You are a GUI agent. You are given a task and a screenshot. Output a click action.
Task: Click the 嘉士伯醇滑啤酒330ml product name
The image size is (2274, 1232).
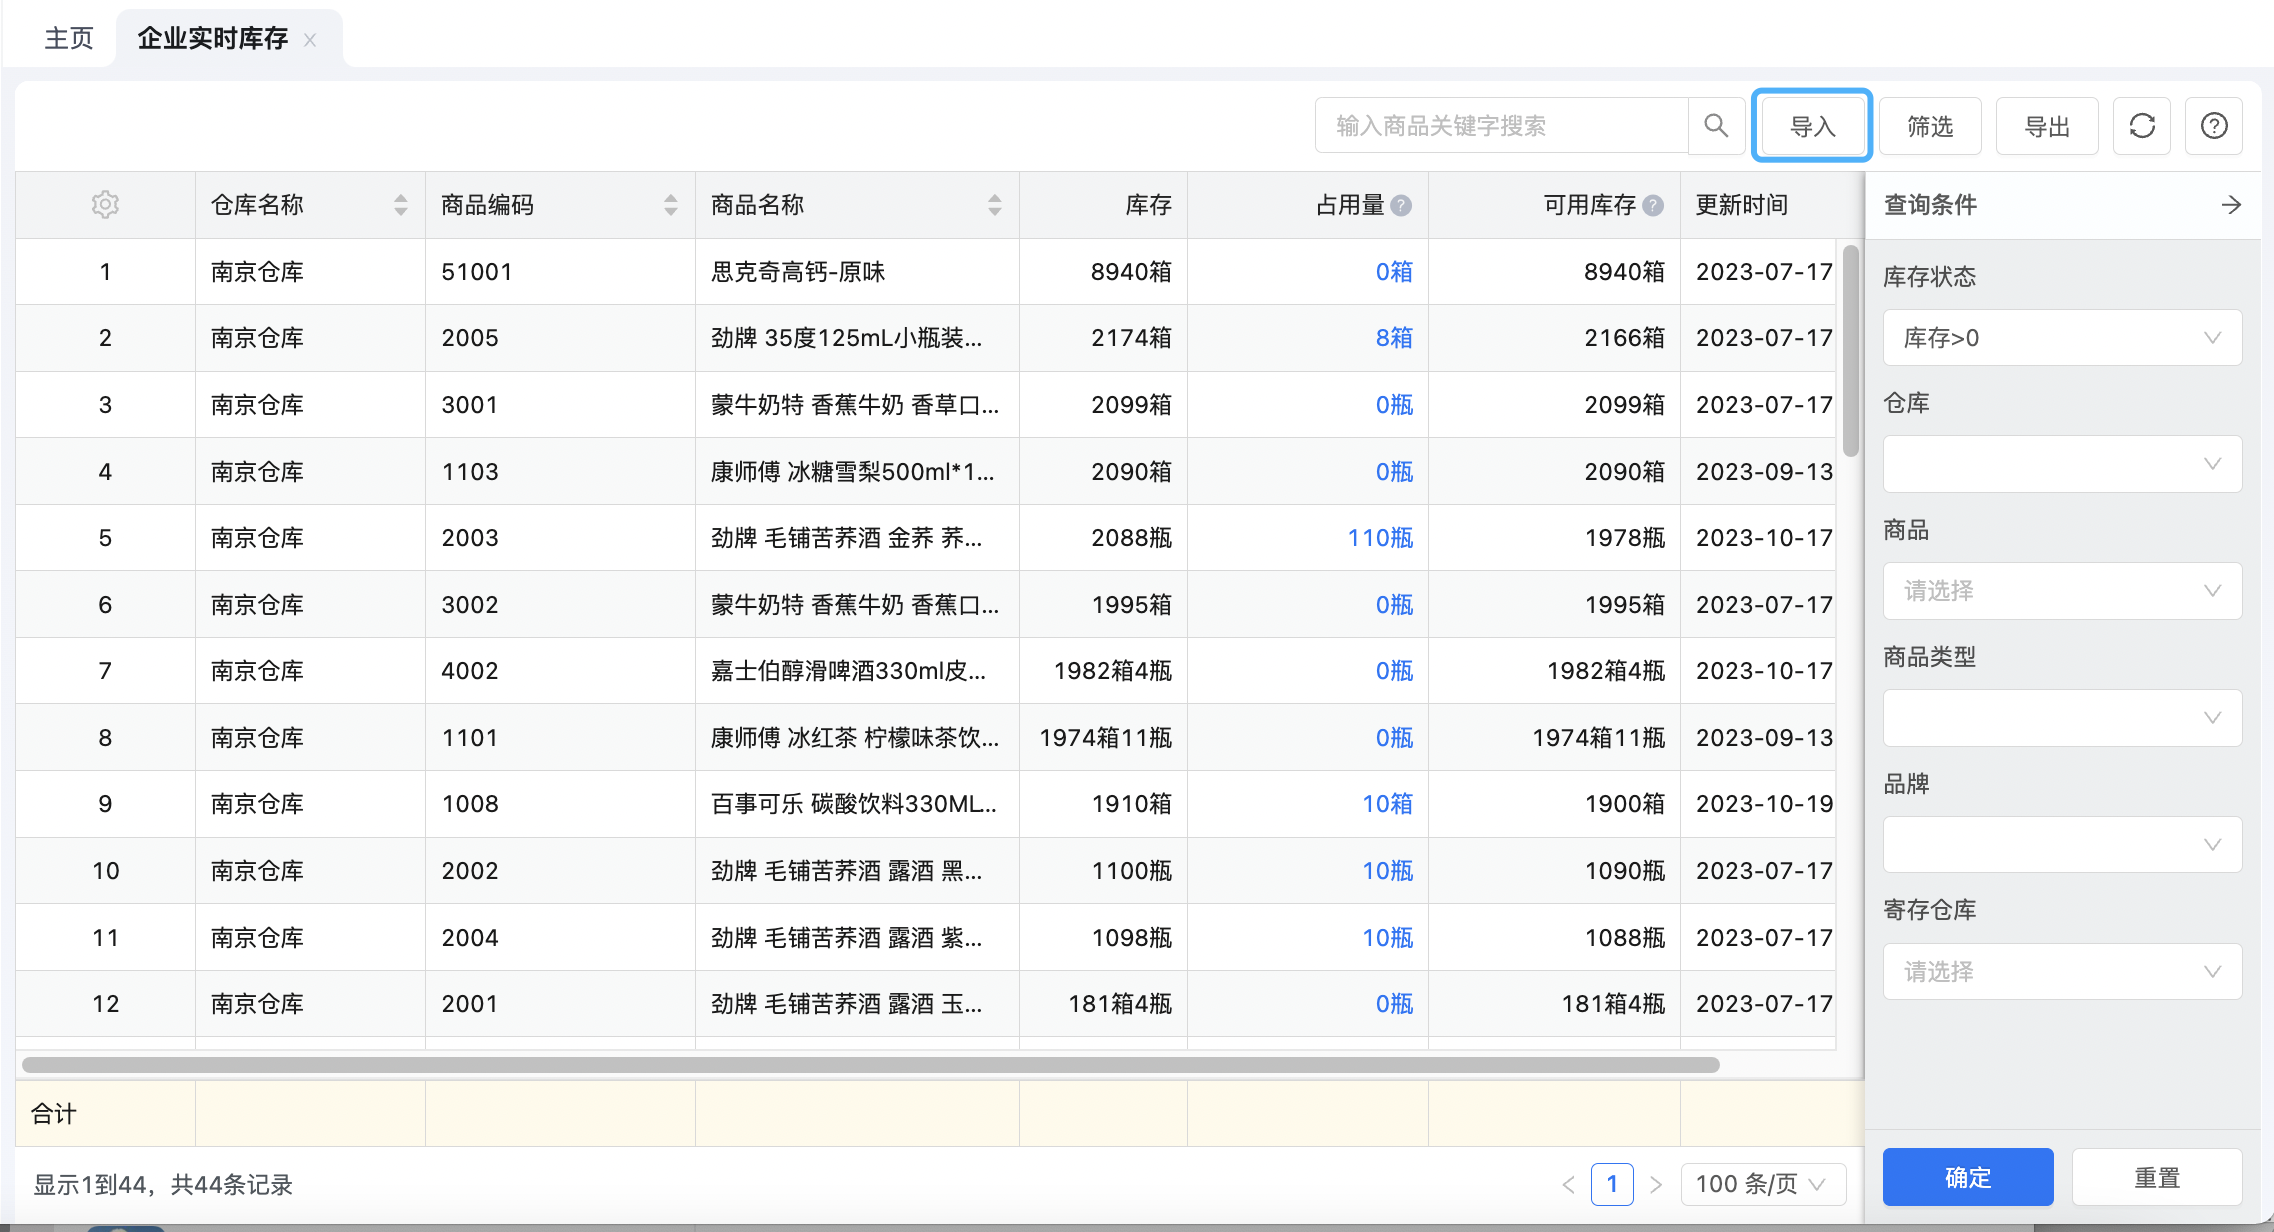click(848, 671)
